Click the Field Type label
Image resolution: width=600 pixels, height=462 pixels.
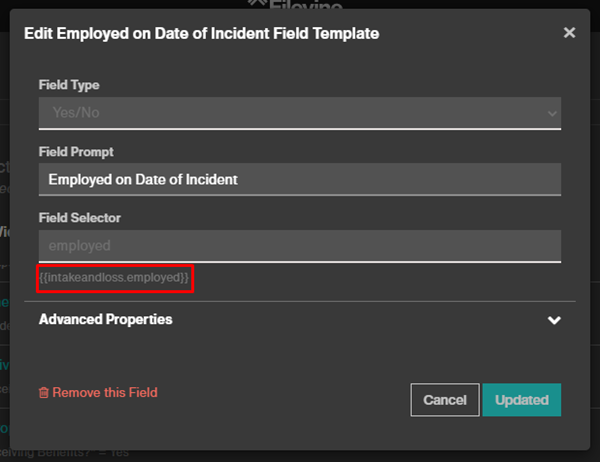click(x=69, y=85)
